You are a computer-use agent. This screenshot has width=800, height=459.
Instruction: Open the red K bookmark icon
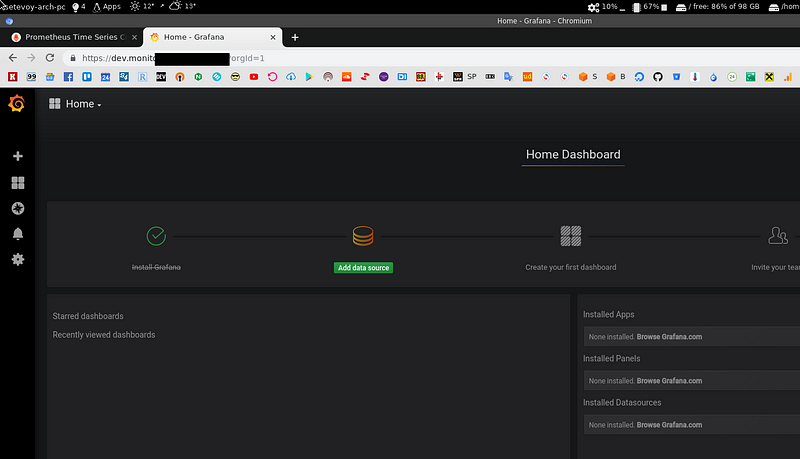click(13, 76)
